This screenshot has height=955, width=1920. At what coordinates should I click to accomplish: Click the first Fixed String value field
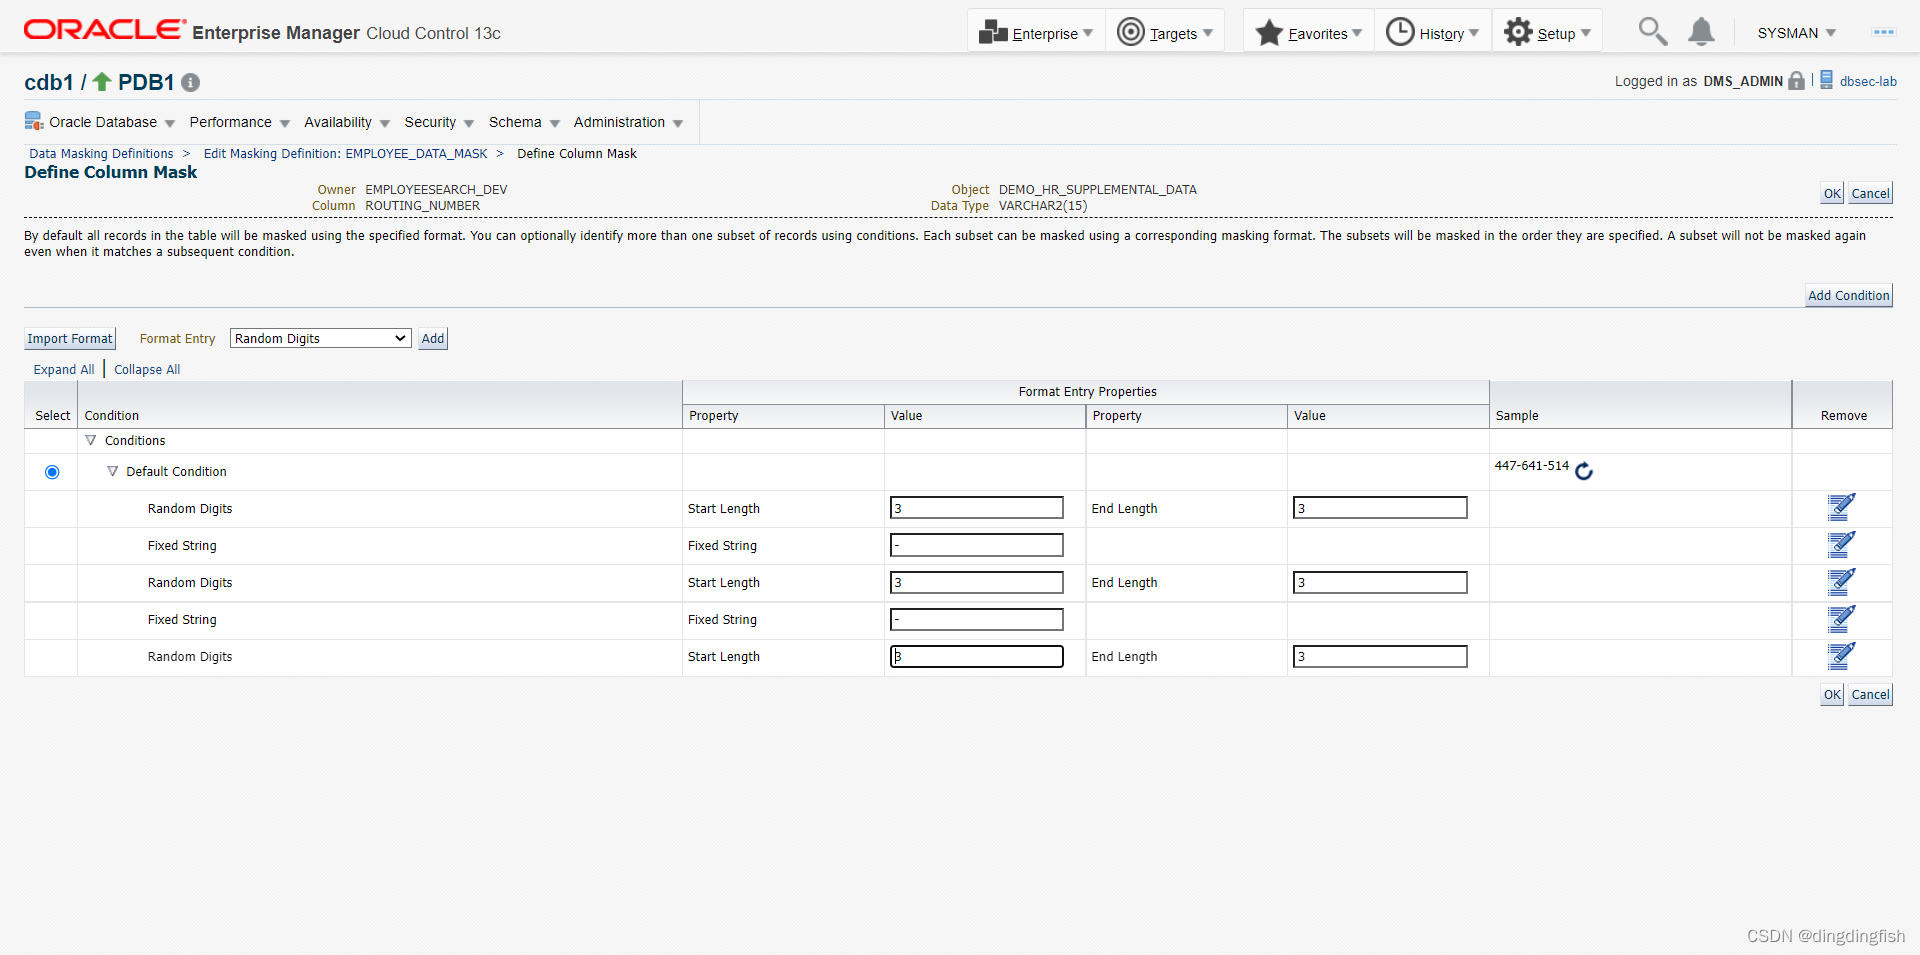(x=977, y=545)
